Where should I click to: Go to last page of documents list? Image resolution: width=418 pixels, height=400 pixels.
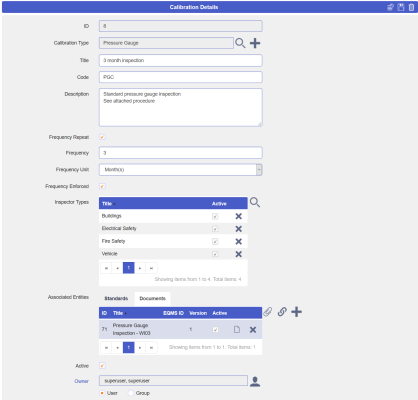pyautogui.click(x=151, y=347)
